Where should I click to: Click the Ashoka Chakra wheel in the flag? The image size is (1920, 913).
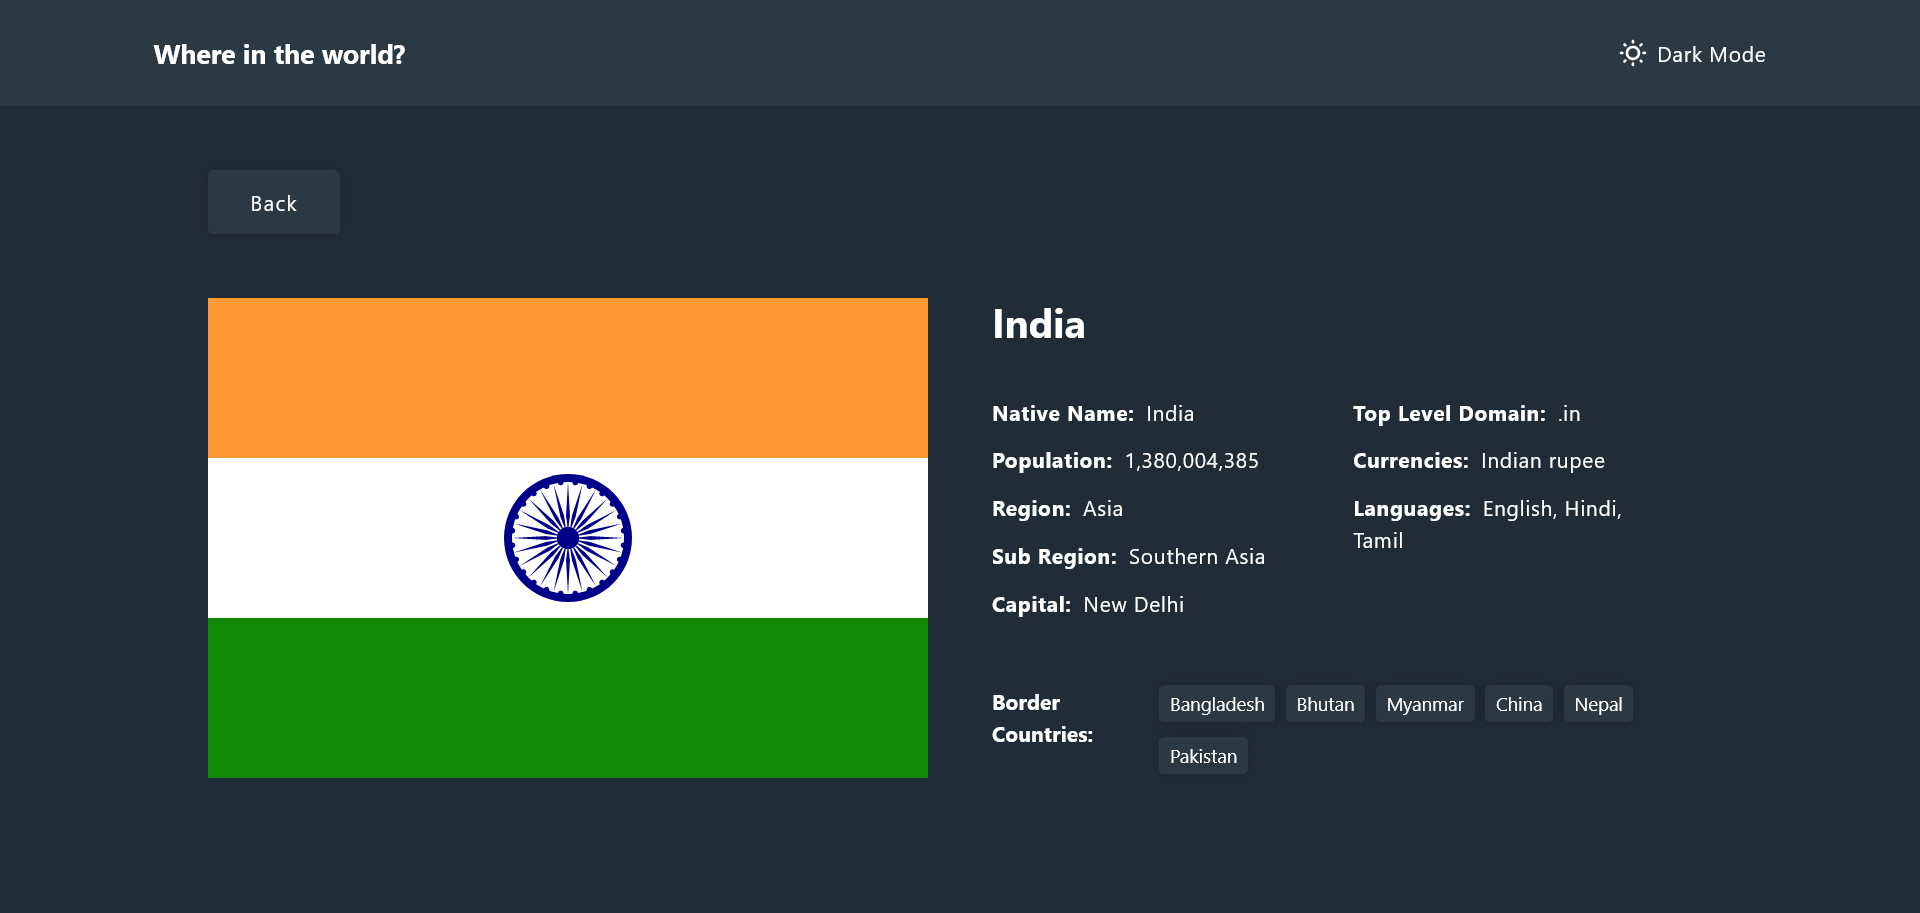(x=568, y=538)
